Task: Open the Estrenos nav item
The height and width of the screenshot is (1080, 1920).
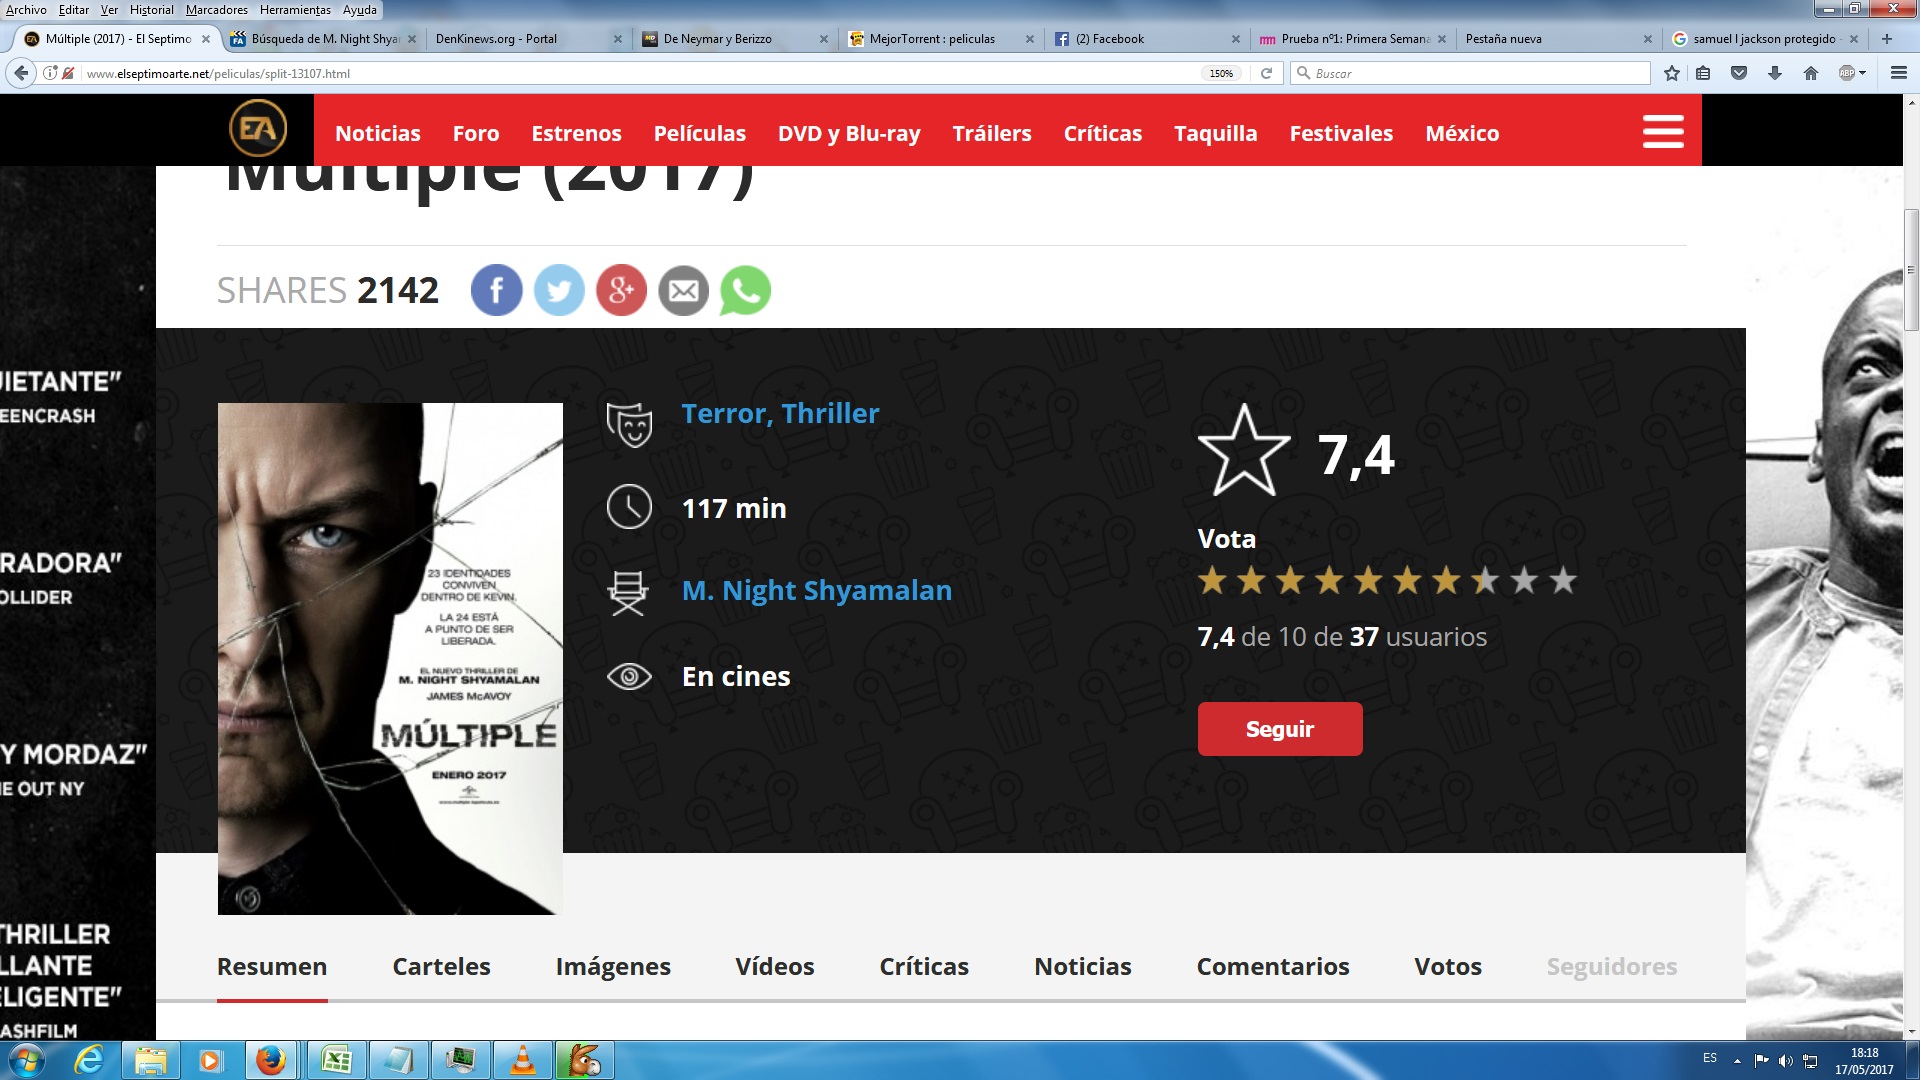Action: [576, 133]
